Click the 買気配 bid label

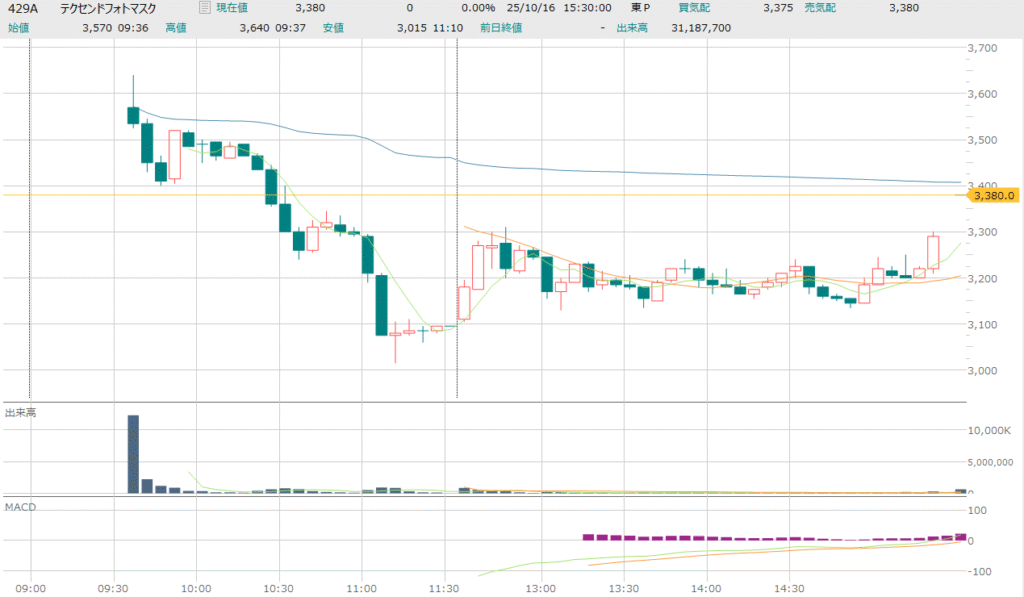694,9
